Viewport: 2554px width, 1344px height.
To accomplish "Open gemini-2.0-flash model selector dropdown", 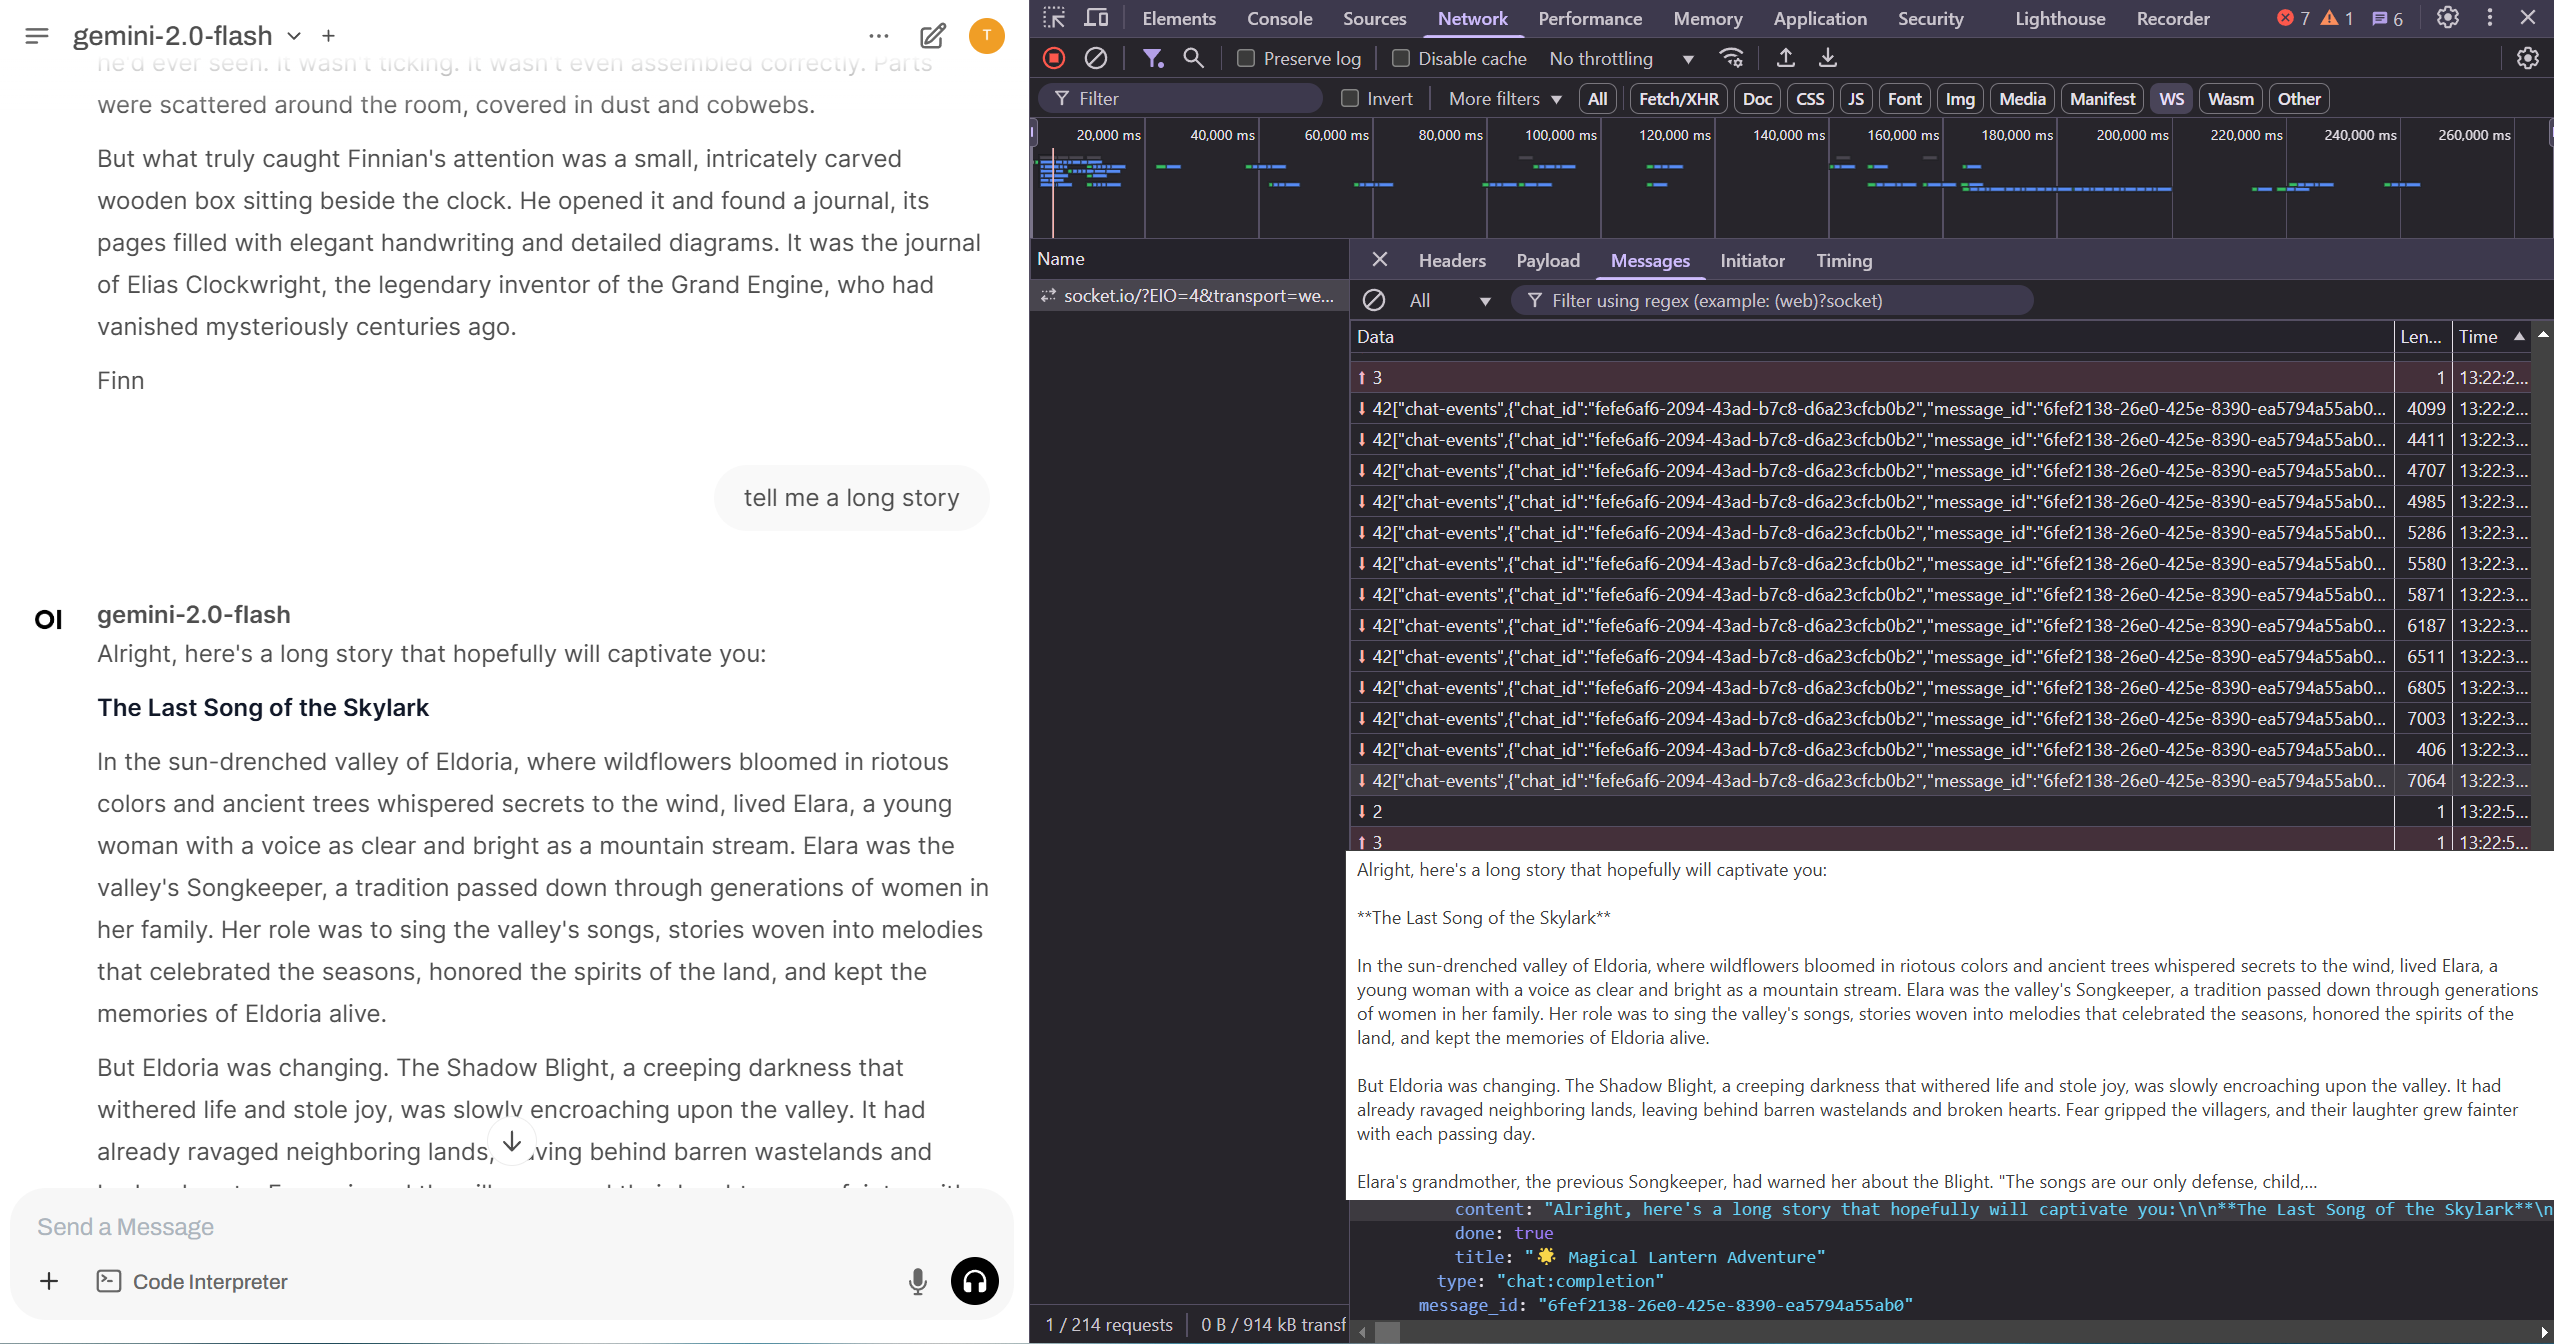I will [186, 36].
